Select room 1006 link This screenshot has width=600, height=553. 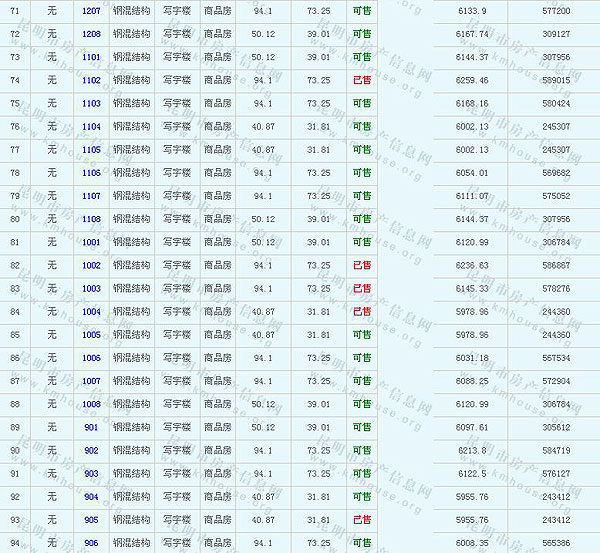coord(91,358)
